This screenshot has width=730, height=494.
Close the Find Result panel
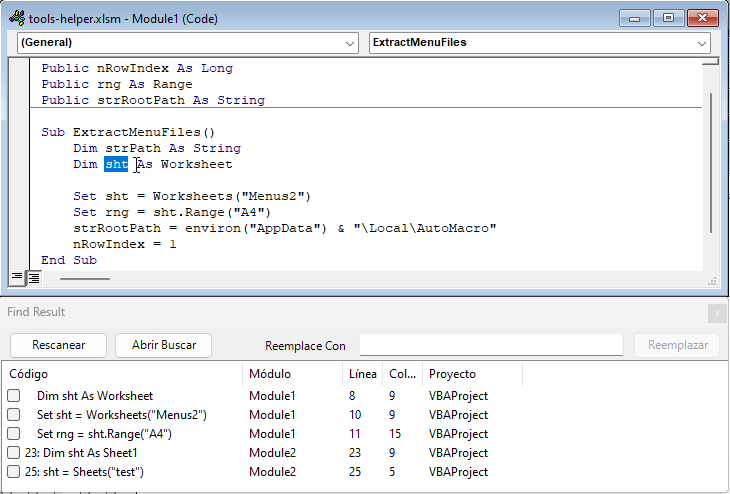(717, 313)
